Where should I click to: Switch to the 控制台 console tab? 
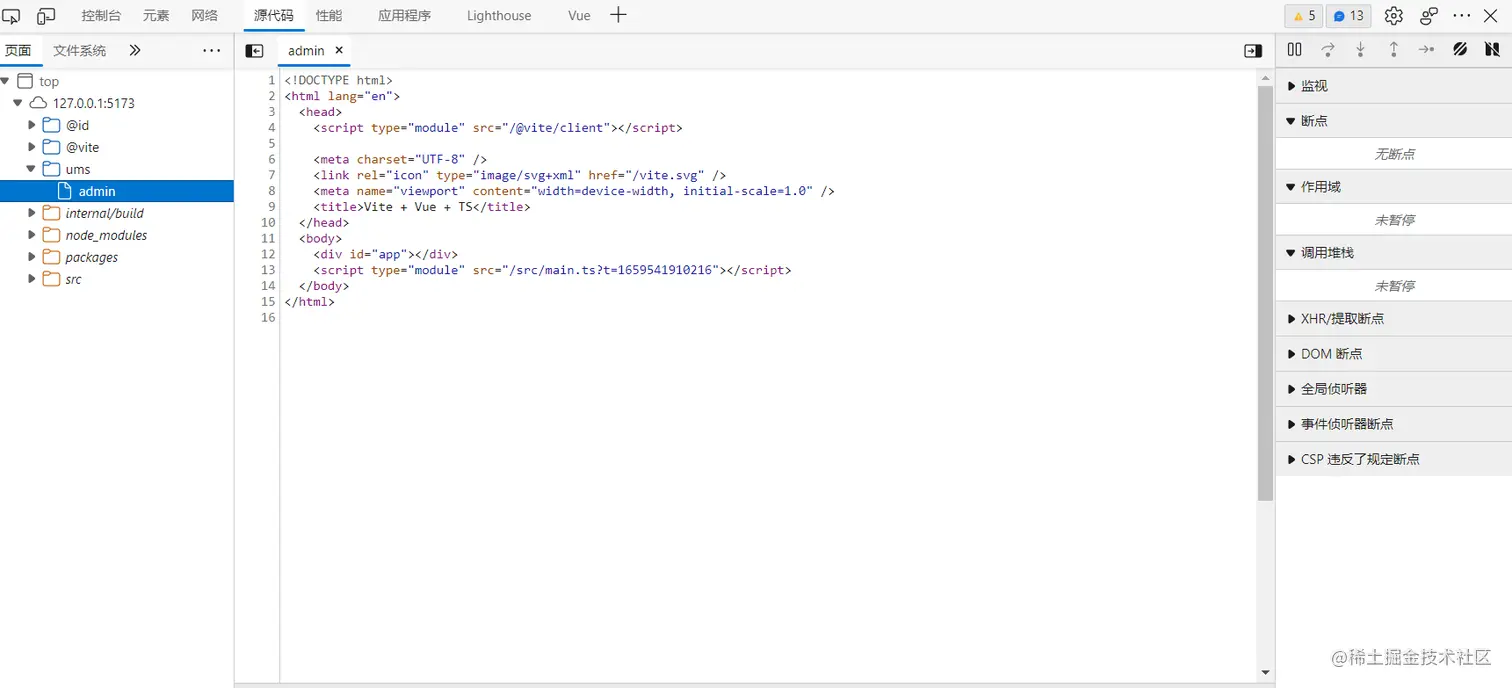(x=101, y=16)
